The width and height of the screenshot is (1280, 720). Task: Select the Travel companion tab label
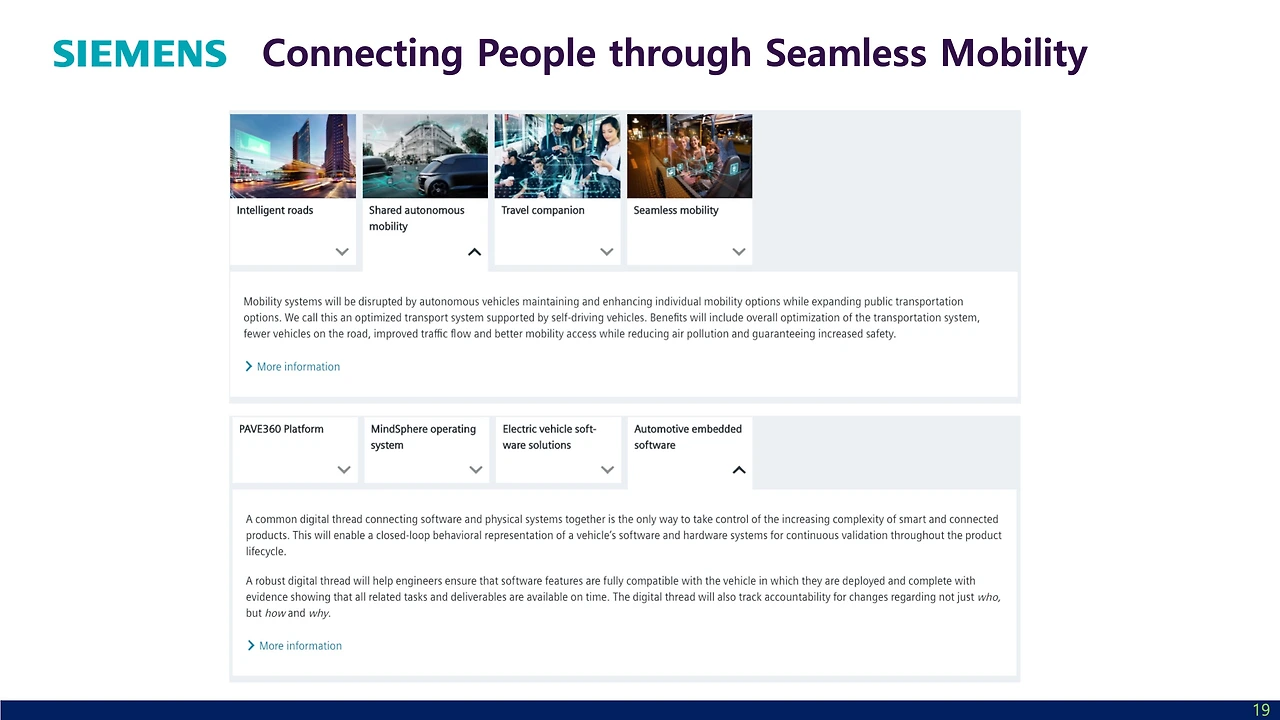(x=543, y=211)
